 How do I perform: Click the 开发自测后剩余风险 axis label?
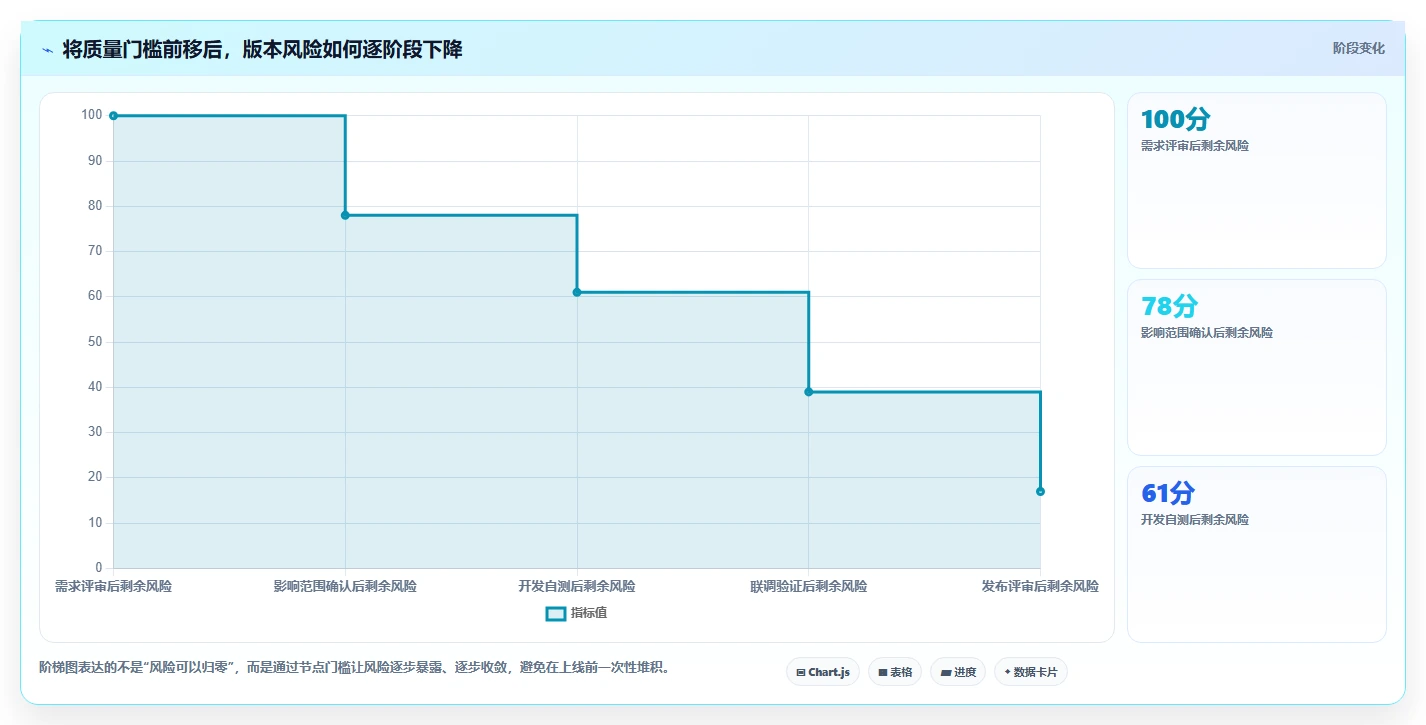point(577,586)
